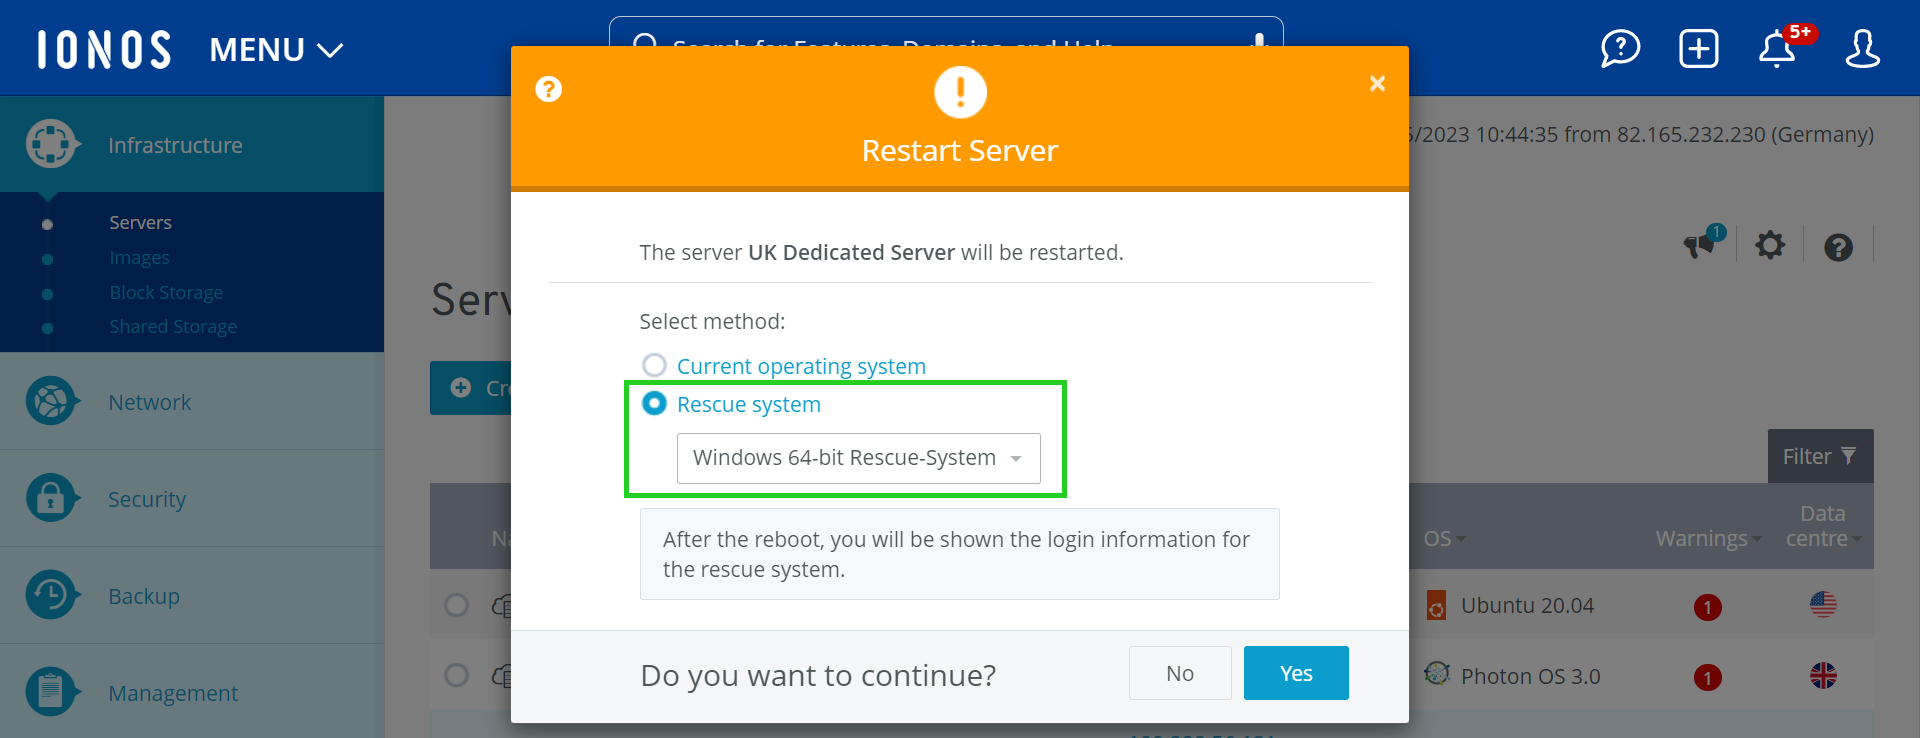The width and height of the screenshot is (1920, 738).
Task: Open the Windows 64-bit Rescue-System dropdown
Action: (x=858, y=458)
